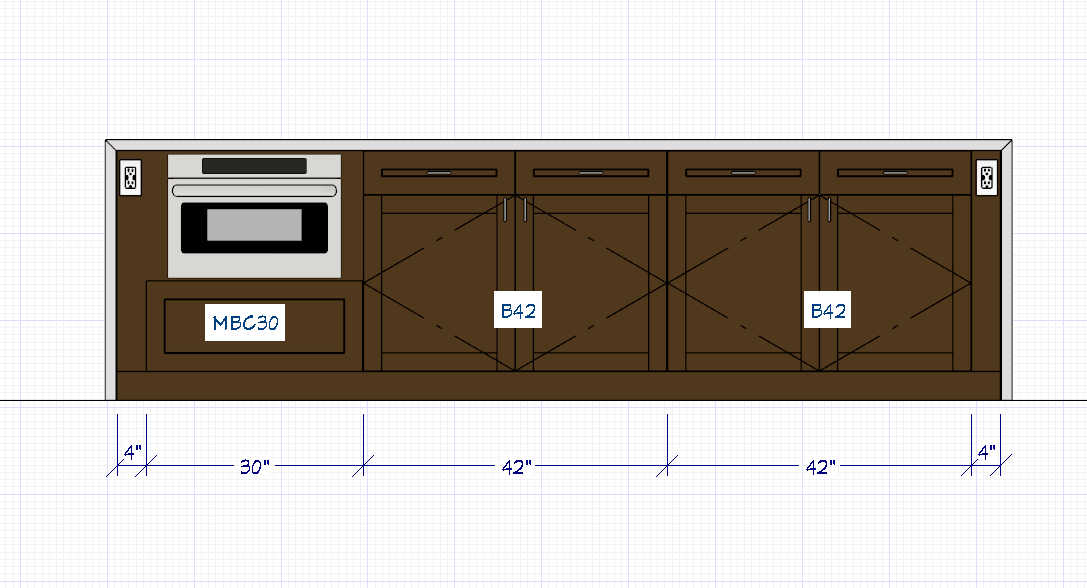Select the left electrical outlet

click(130, 178)
